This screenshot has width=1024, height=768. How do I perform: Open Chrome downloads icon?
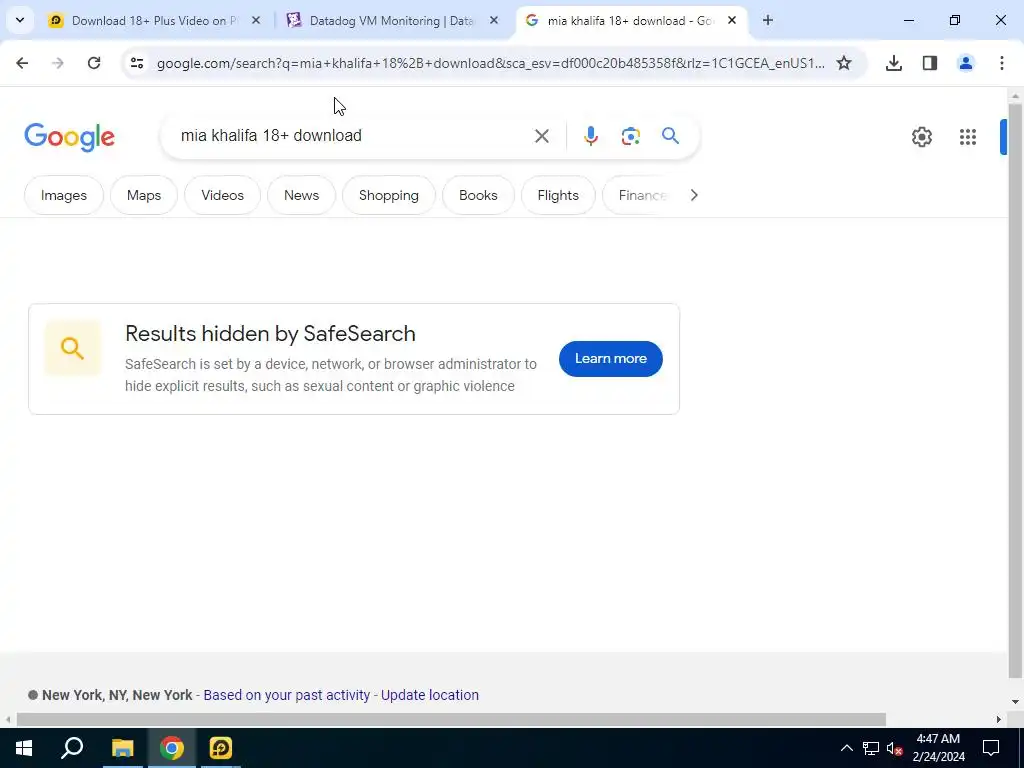(894, 63)
